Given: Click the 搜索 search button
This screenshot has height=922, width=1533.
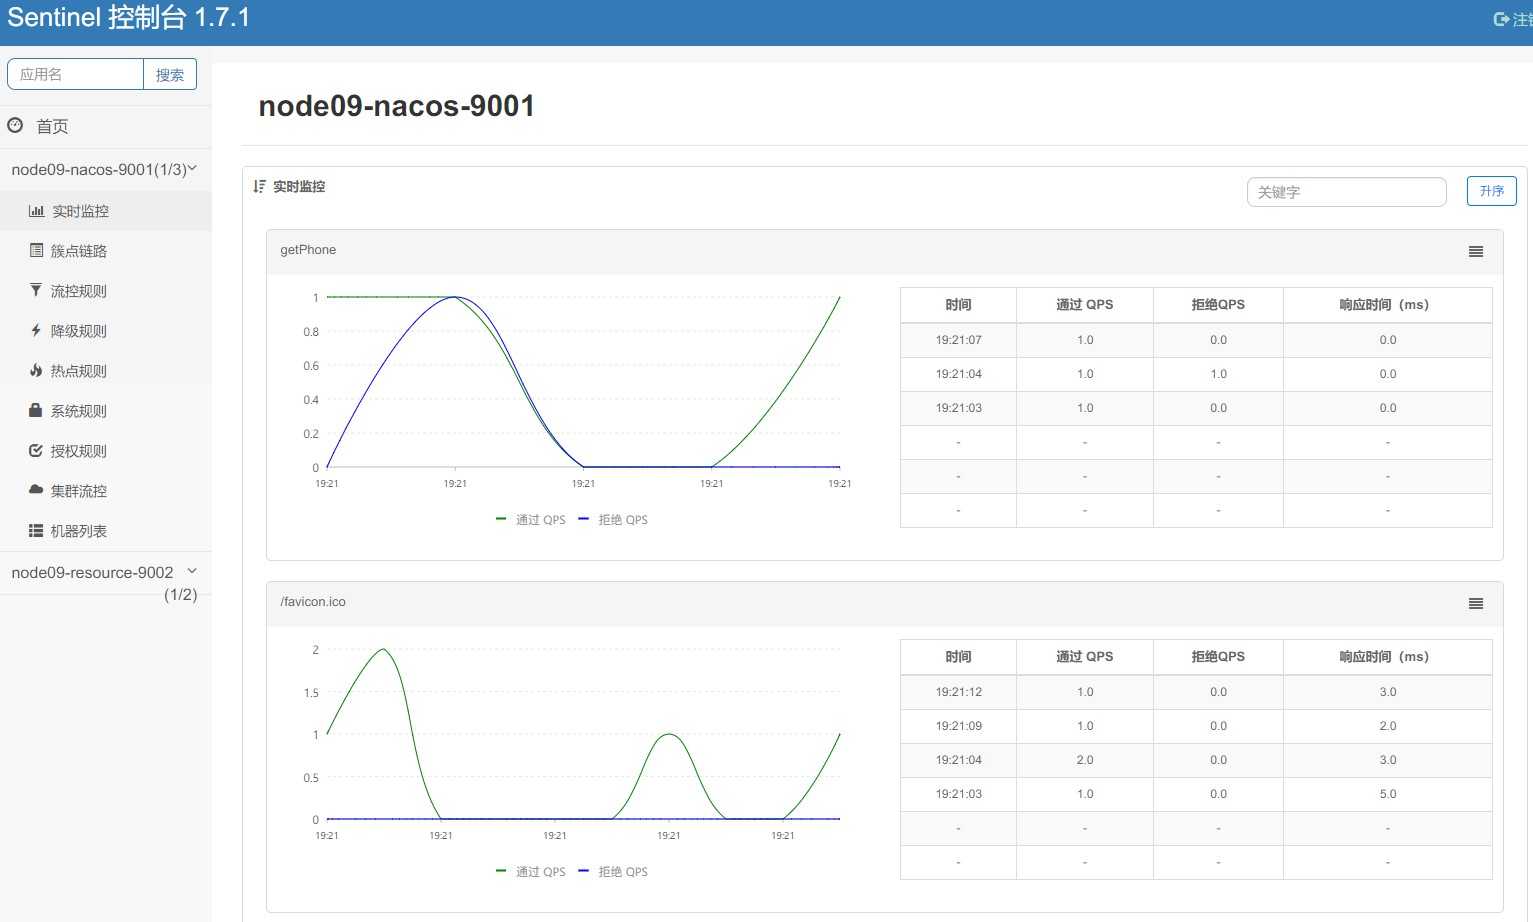Looking at the screenshot, I should point(170,75).
